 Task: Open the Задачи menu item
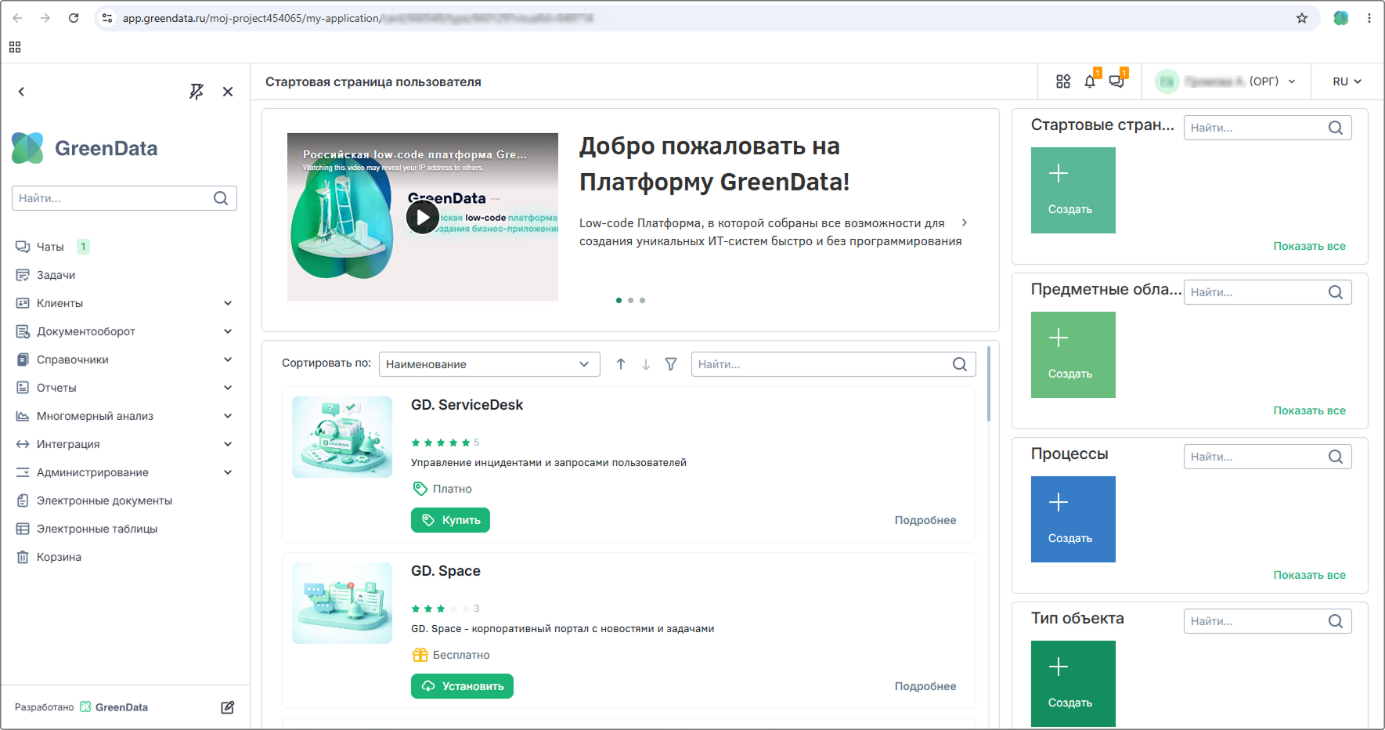click(x=56, y=275)
